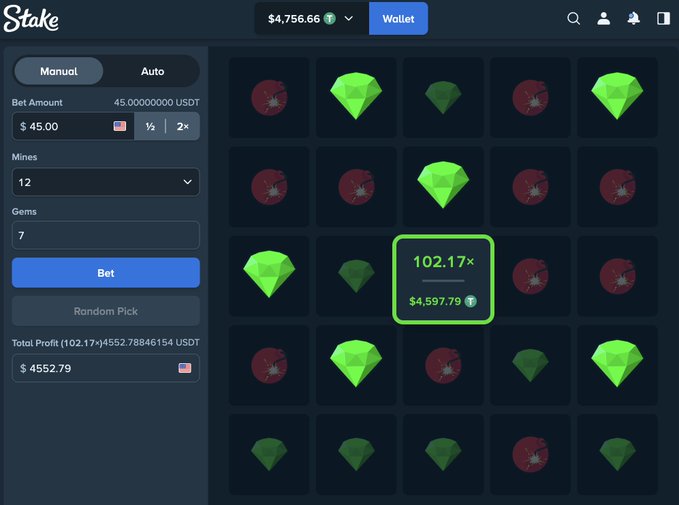This screenshot has height=505, width=679.
Task: Click the $4,597.79 payout in the win popup
Action: pos(435,301)
